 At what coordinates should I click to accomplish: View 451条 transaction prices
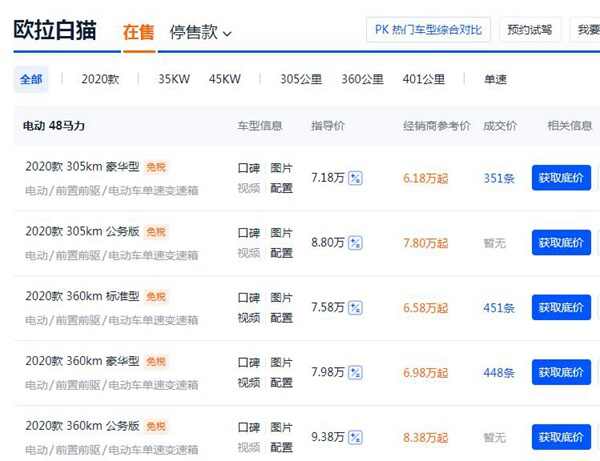[499, 308]
